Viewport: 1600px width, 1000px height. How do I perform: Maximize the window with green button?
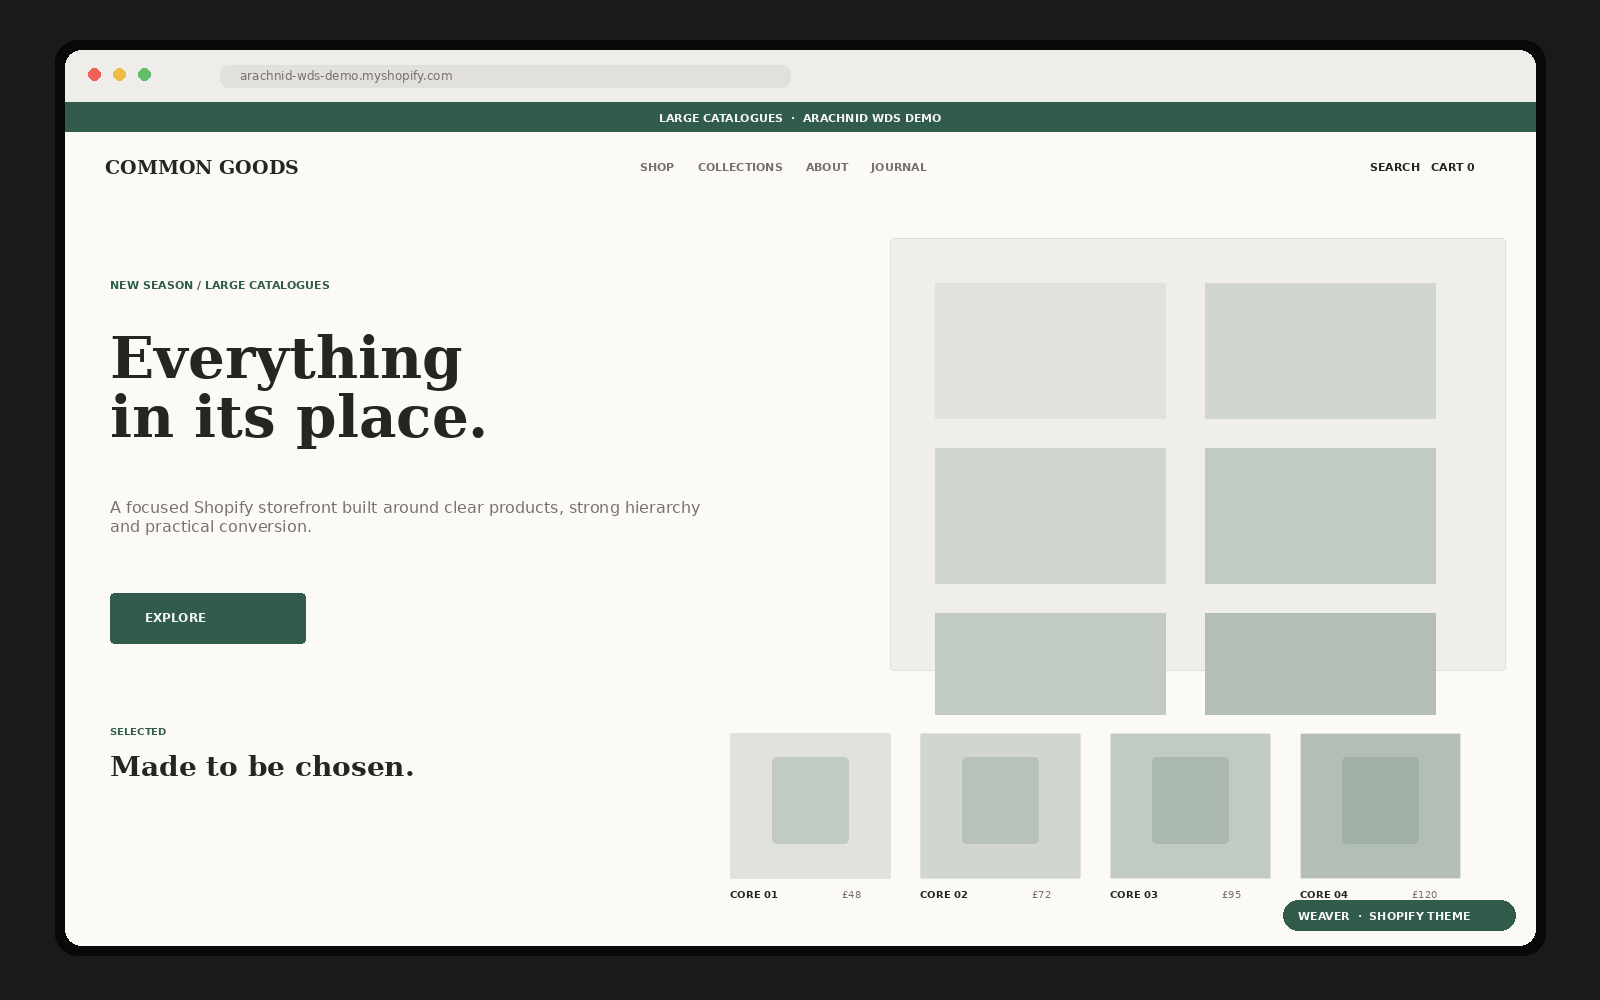(x=145, y=75)
